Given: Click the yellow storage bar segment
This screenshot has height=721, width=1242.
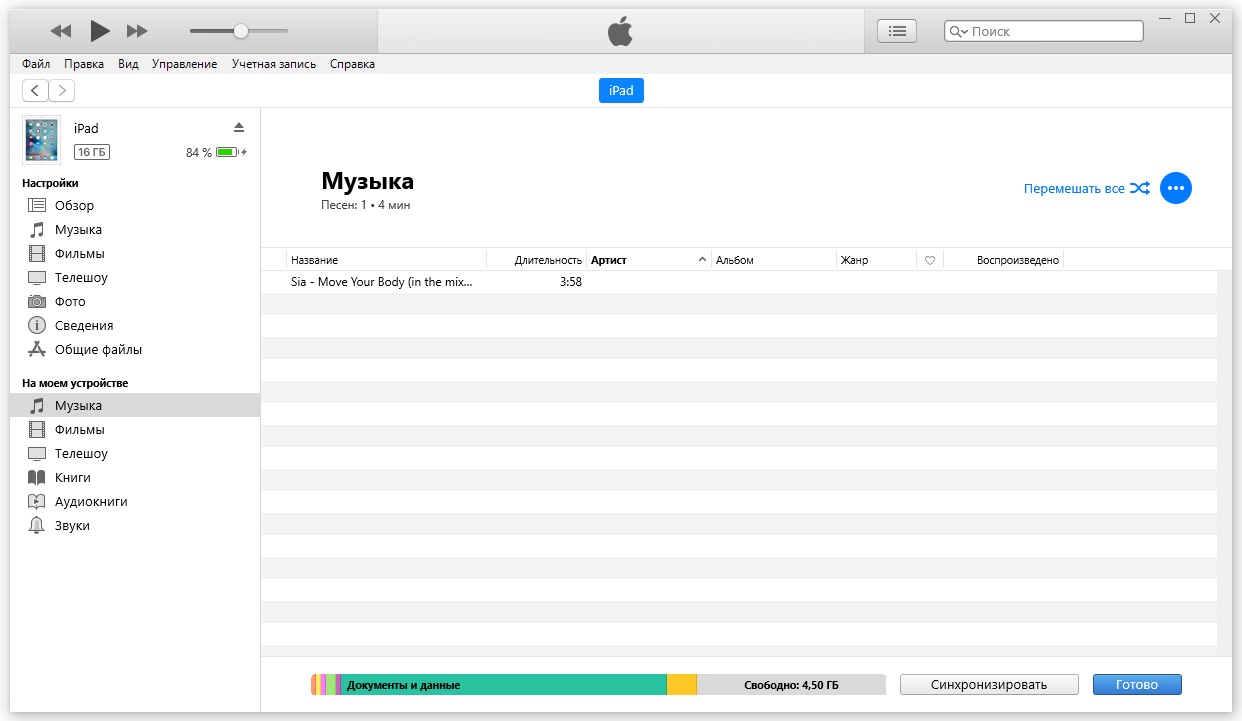Looking at the screenshot, I should [x=682, y=685].
